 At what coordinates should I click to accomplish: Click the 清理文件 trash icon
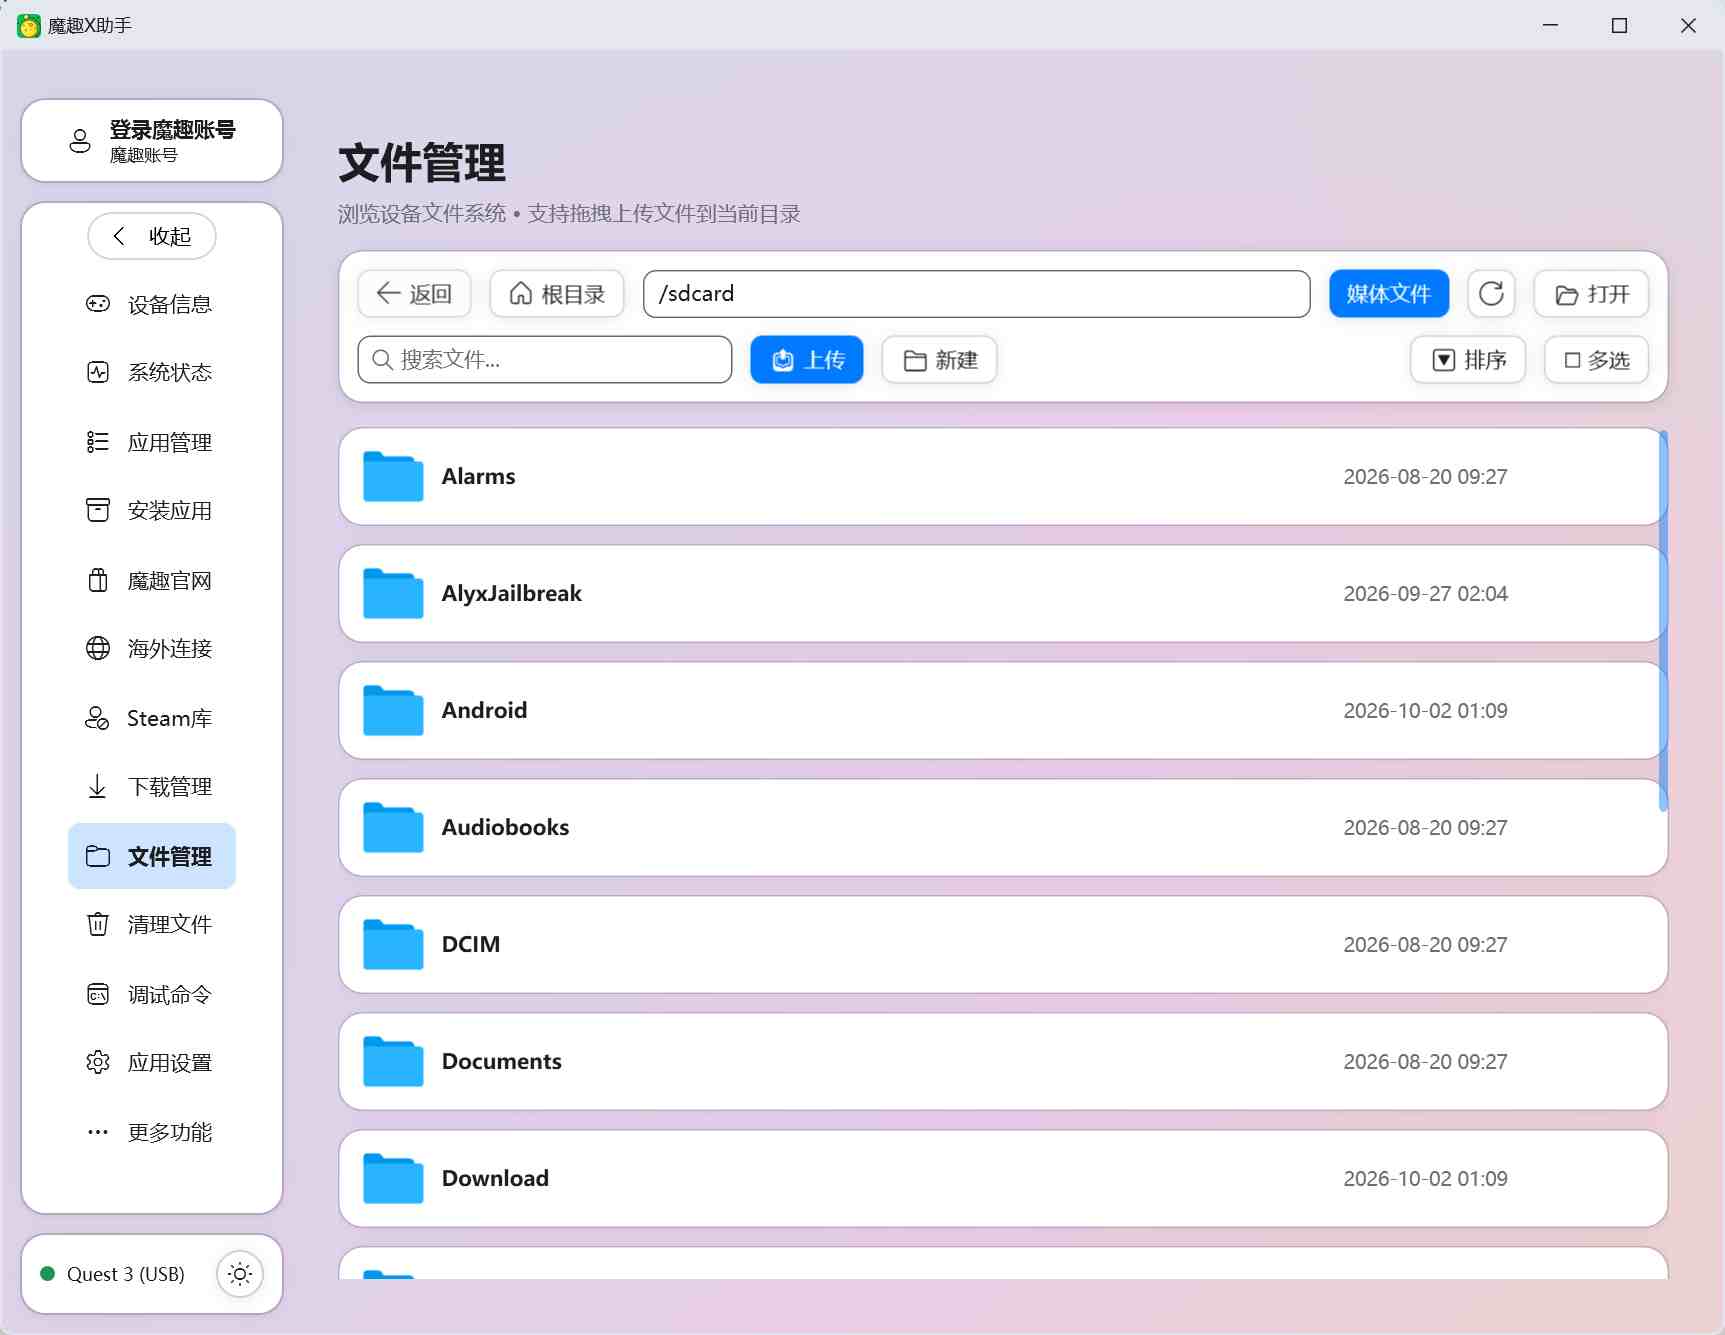click(98, 924)
